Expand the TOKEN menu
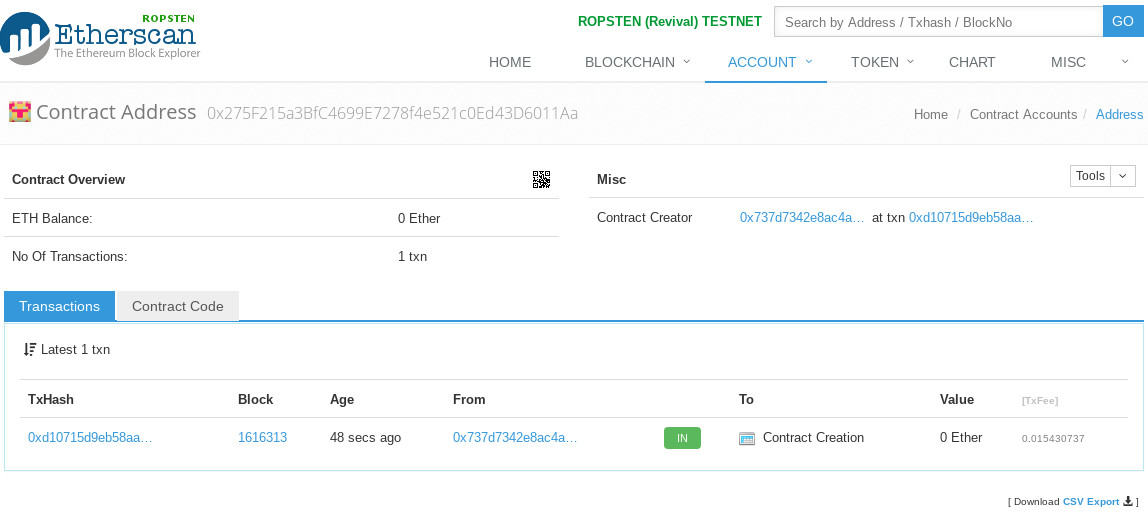1148x514 pixels. (x=882, y=62)
